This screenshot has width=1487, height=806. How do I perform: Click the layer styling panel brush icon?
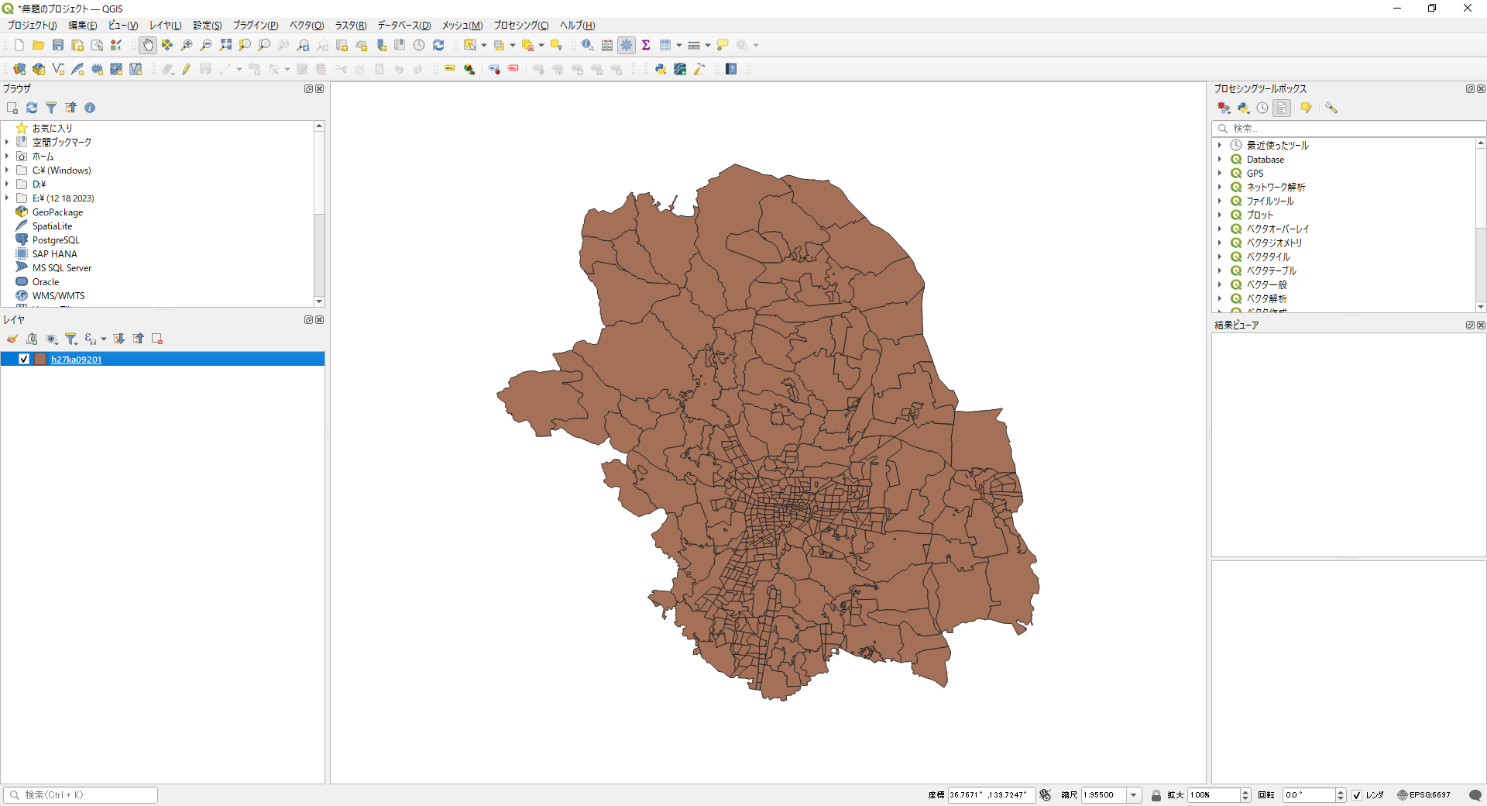[12, 339]
